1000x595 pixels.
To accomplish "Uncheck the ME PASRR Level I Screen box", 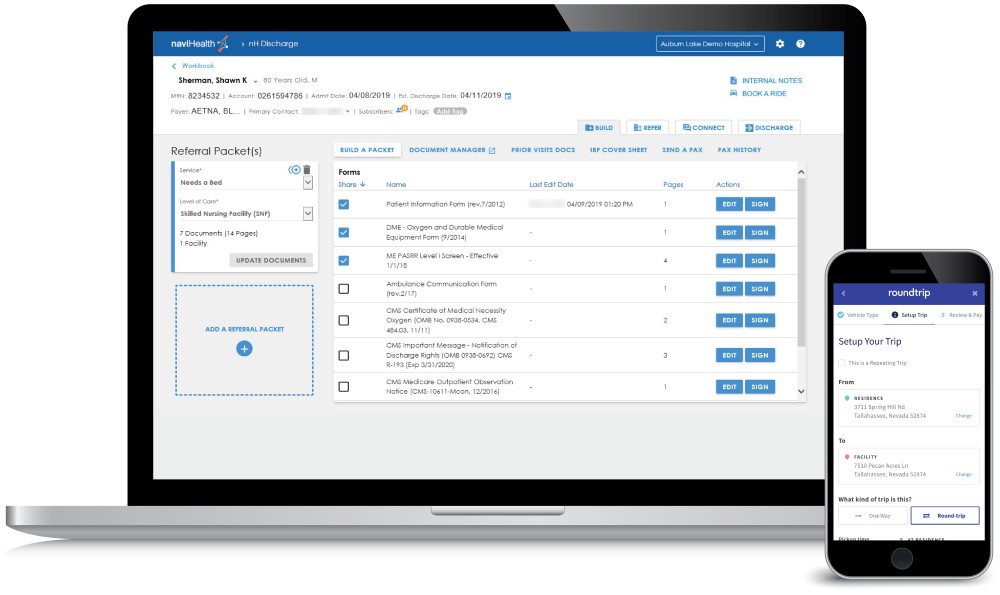I will [x=344, y=260].
